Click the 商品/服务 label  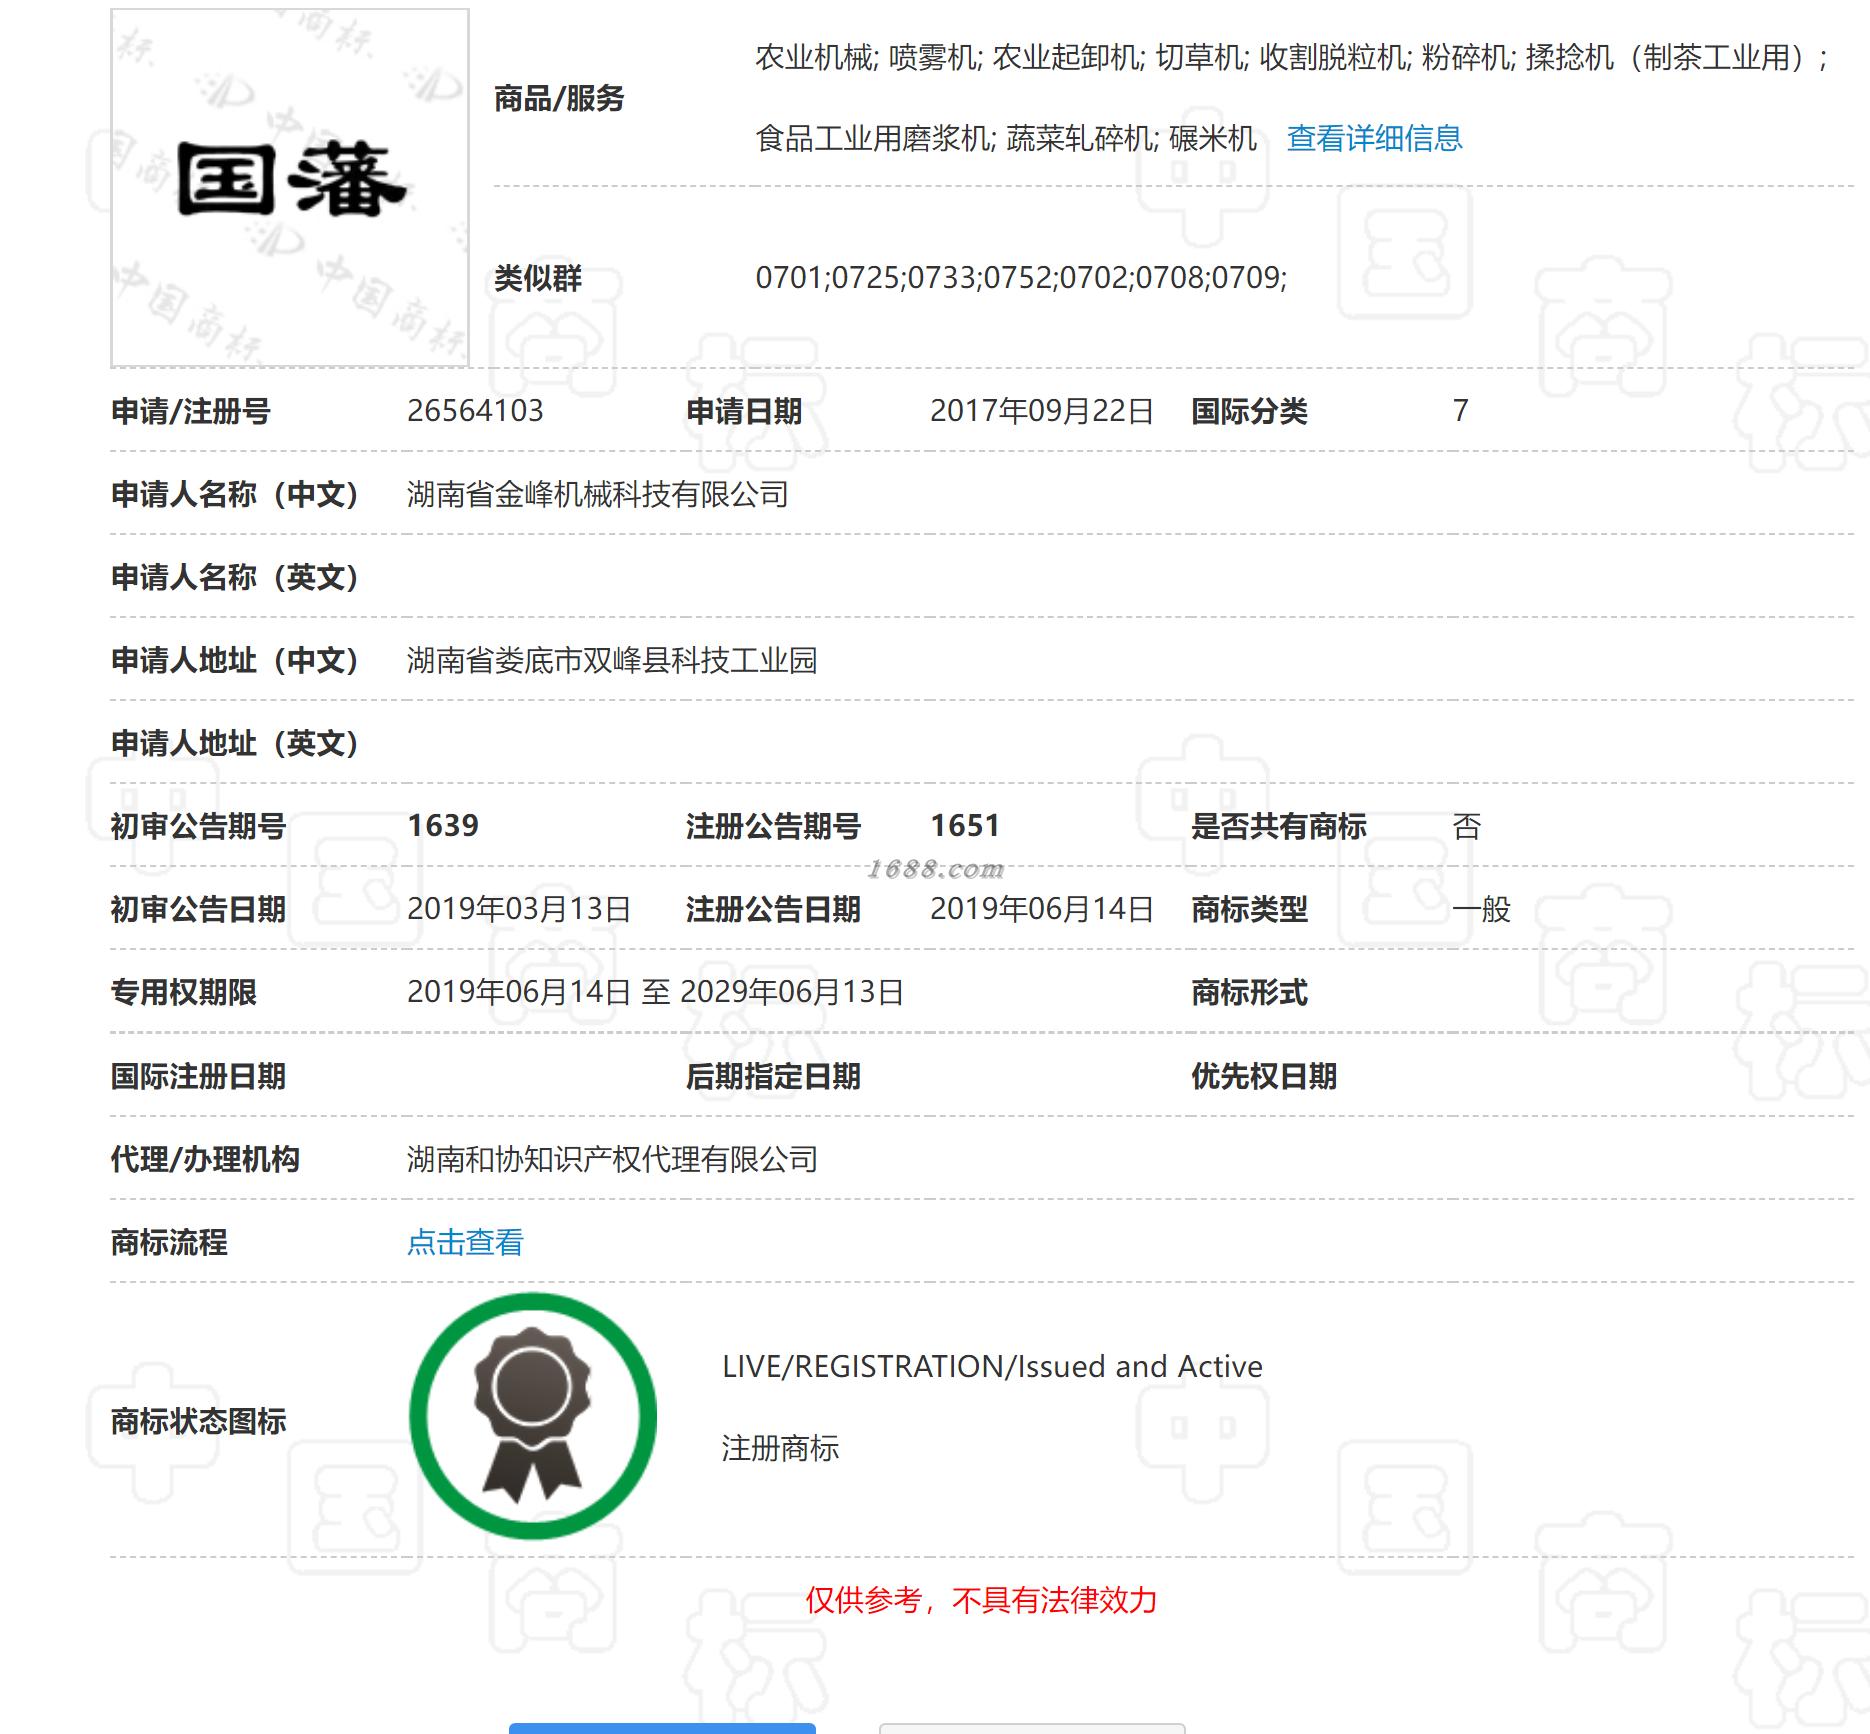559,98
